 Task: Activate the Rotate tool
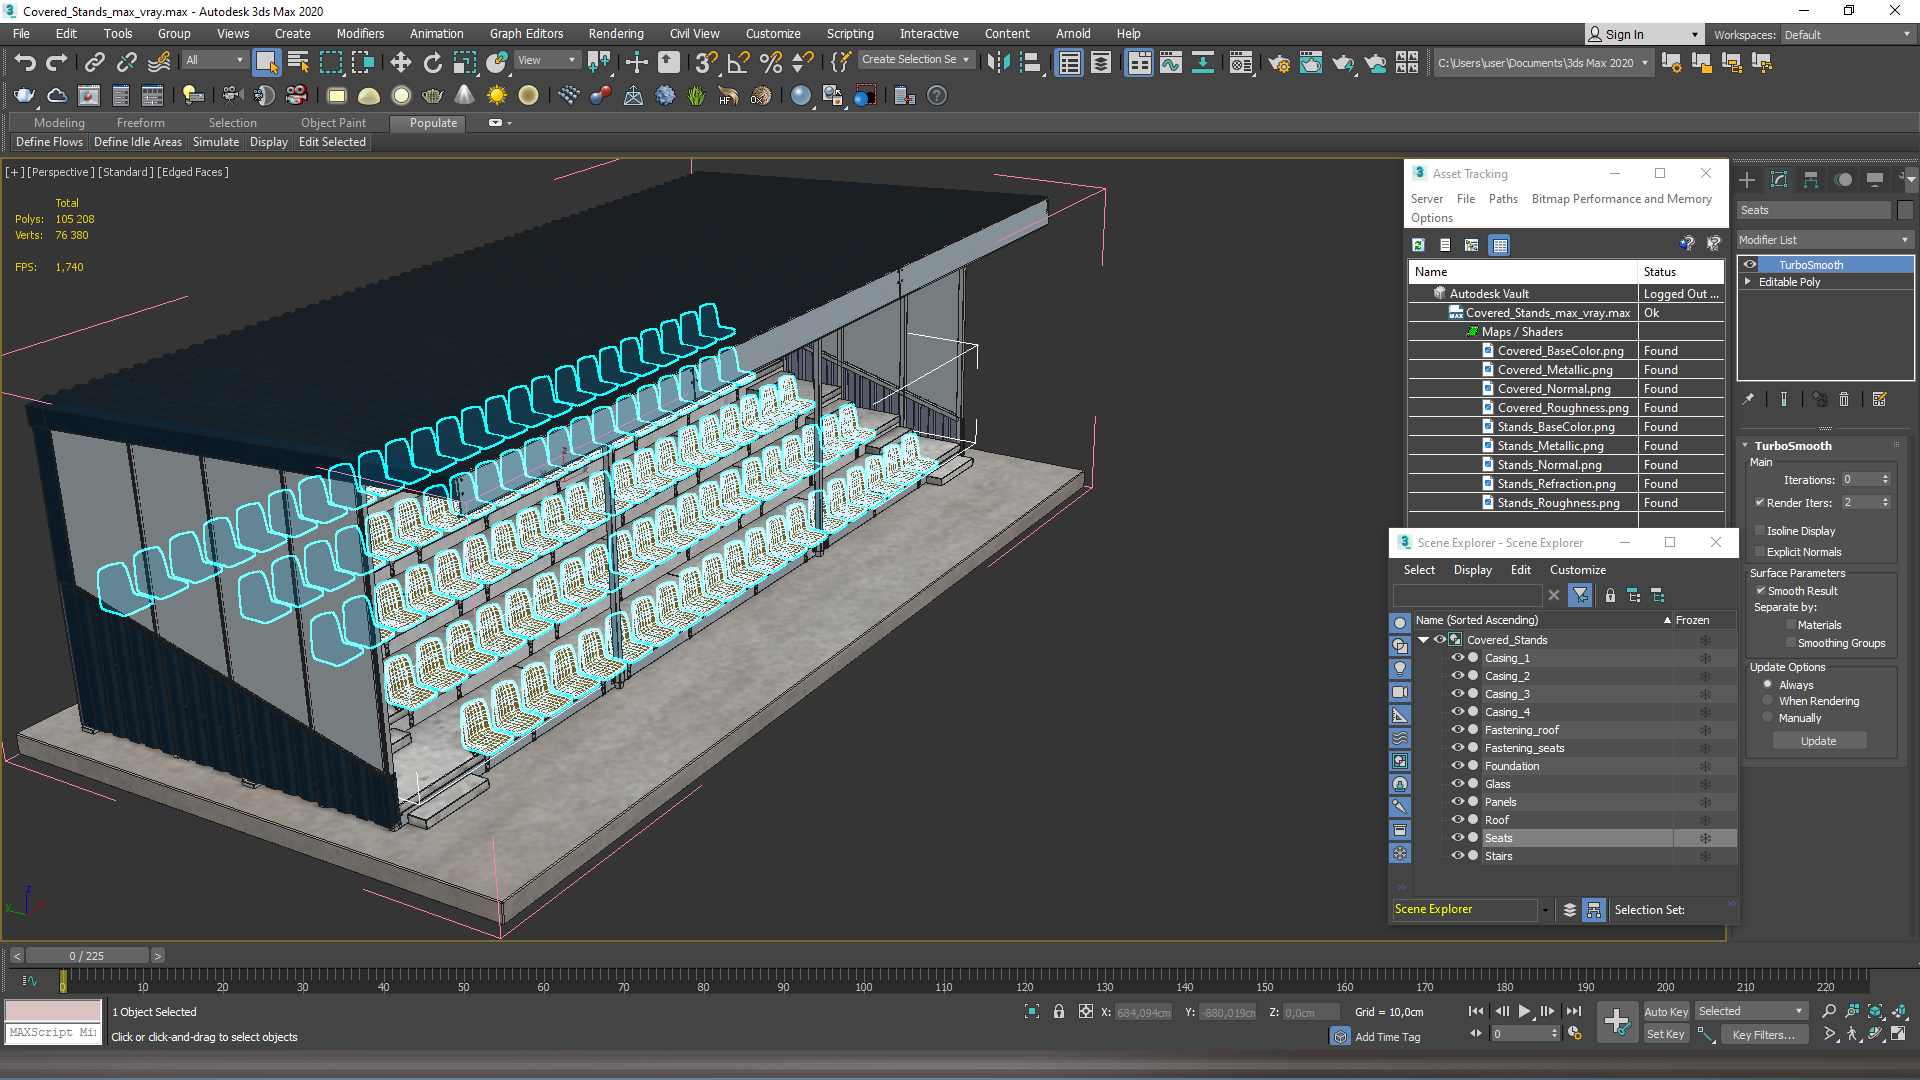click(432, 63)
